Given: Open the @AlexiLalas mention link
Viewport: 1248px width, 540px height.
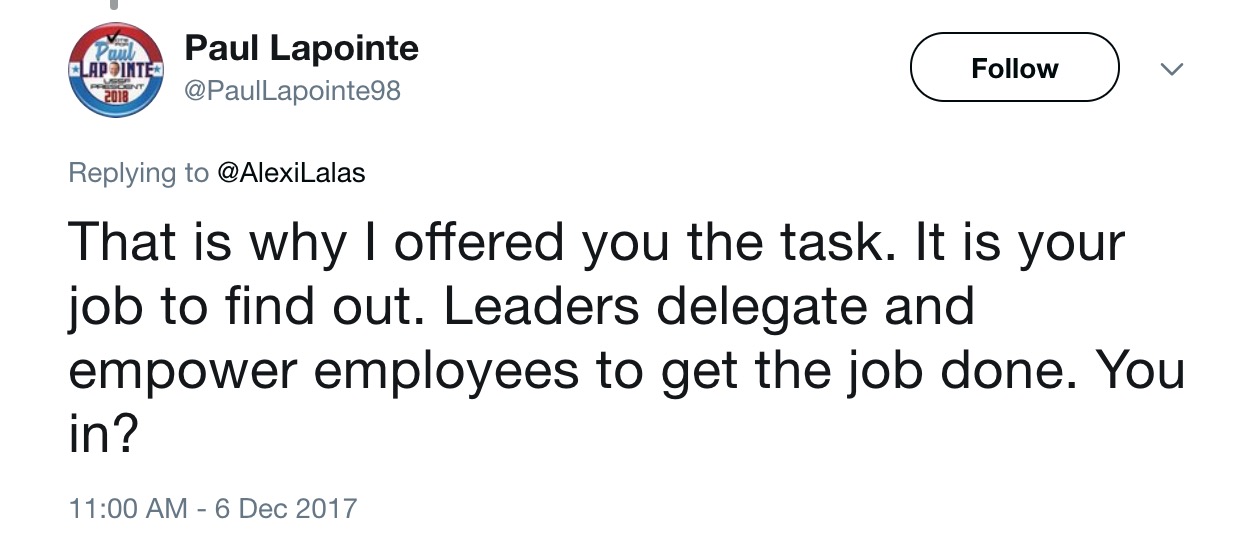Looking at the screenshot, I should (x=291, y=173).
